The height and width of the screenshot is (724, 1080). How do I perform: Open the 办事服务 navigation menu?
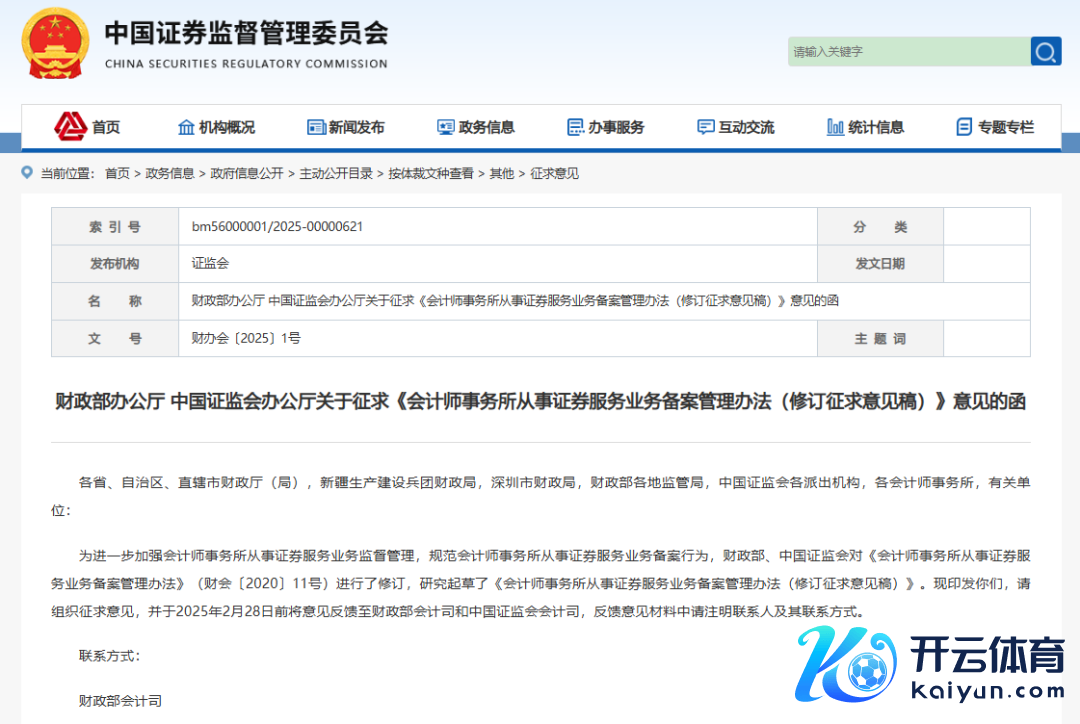coord(616,127)
